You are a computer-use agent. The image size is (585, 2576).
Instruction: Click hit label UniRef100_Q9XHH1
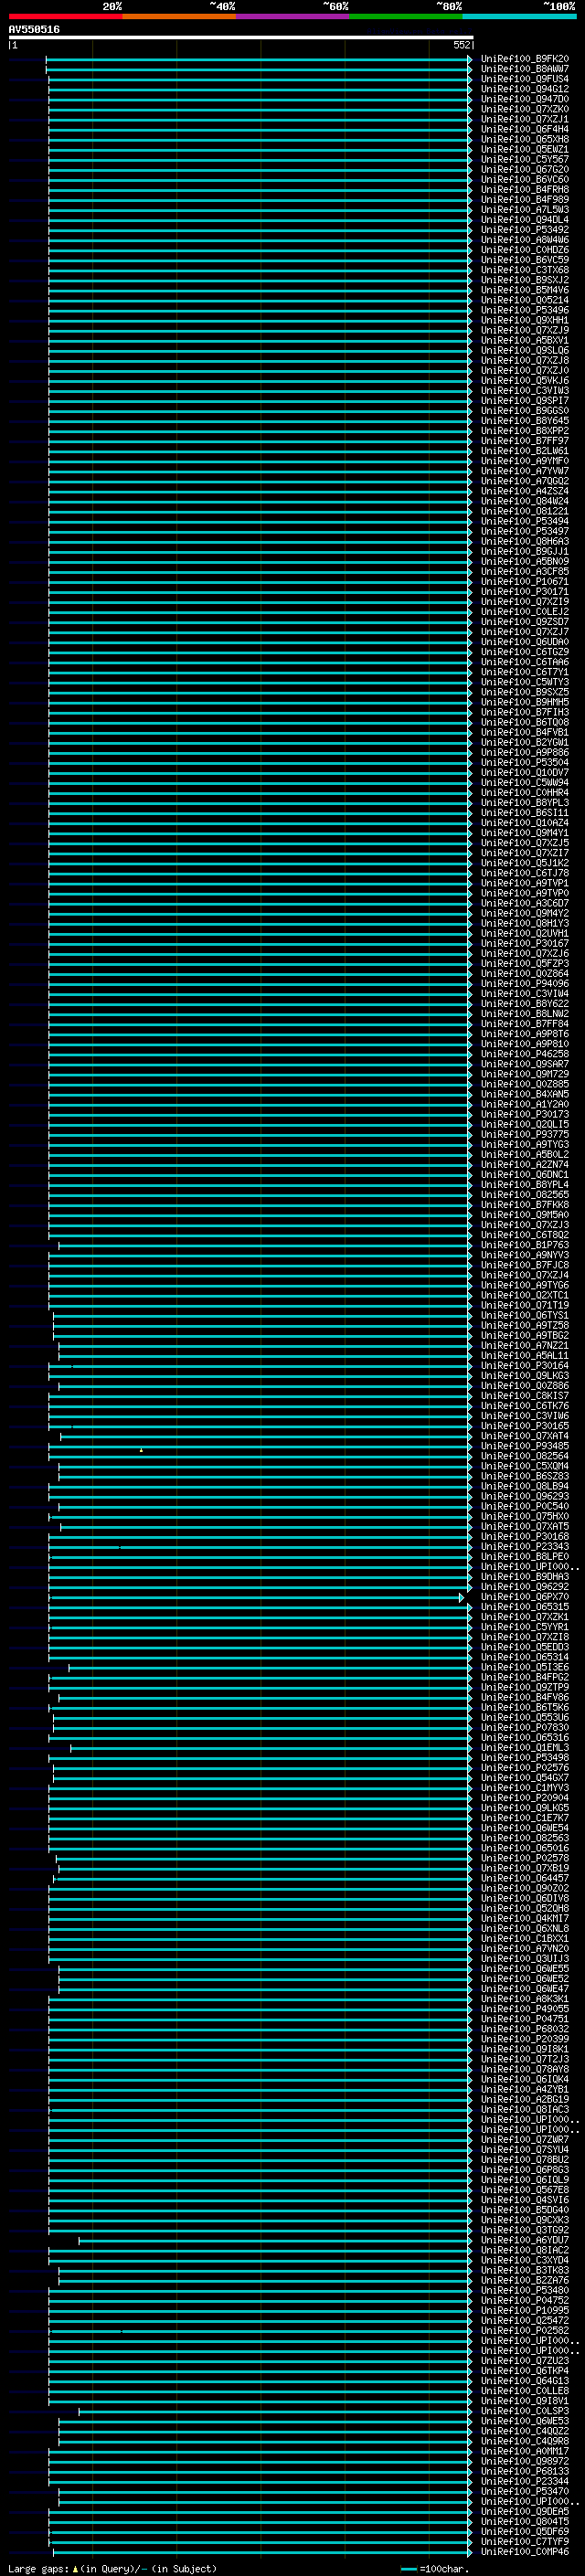pyautogui.click(x=524, y=320)
